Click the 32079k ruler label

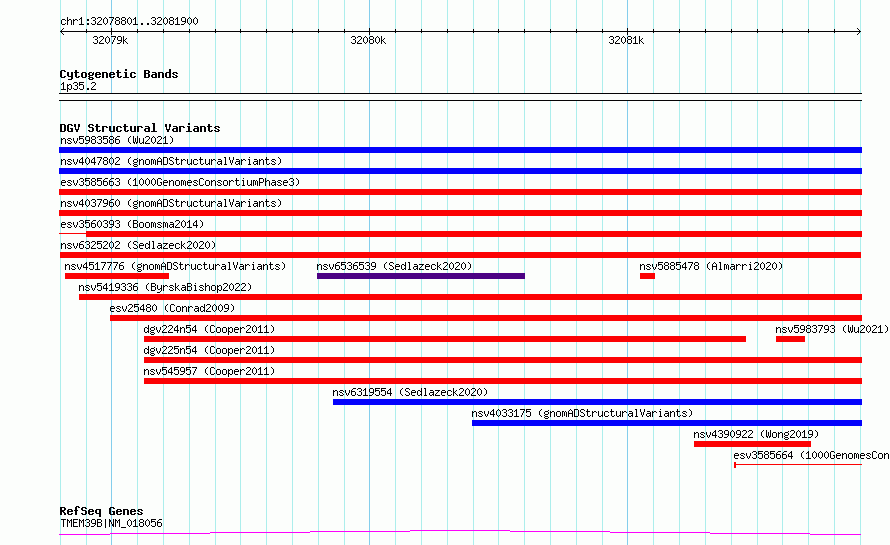tap(110, 40)
